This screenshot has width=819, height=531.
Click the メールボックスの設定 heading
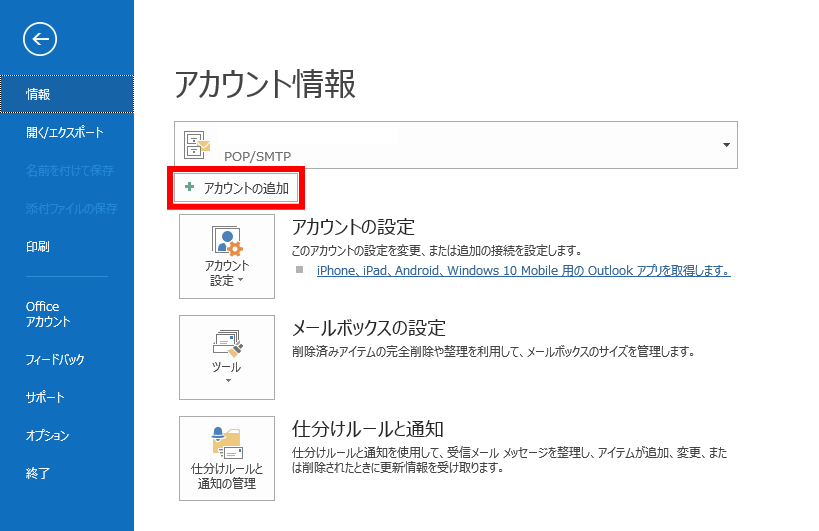[x=369, y=328]
